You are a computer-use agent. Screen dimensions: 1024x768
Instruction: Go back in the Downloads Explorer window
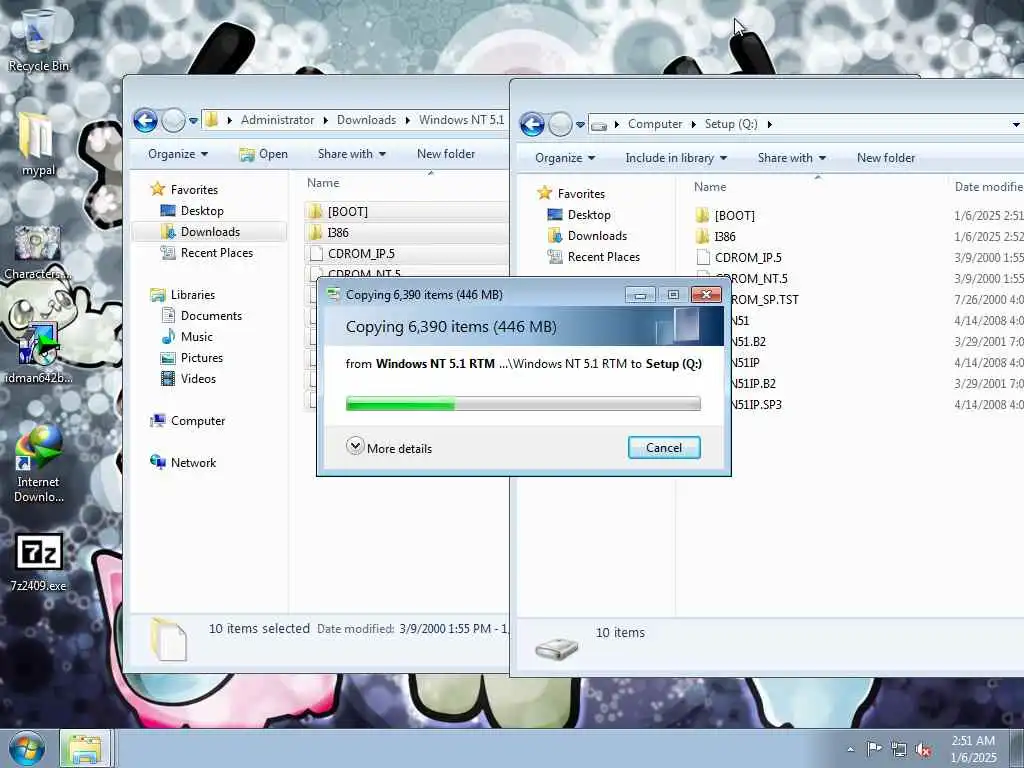[145, 120]
